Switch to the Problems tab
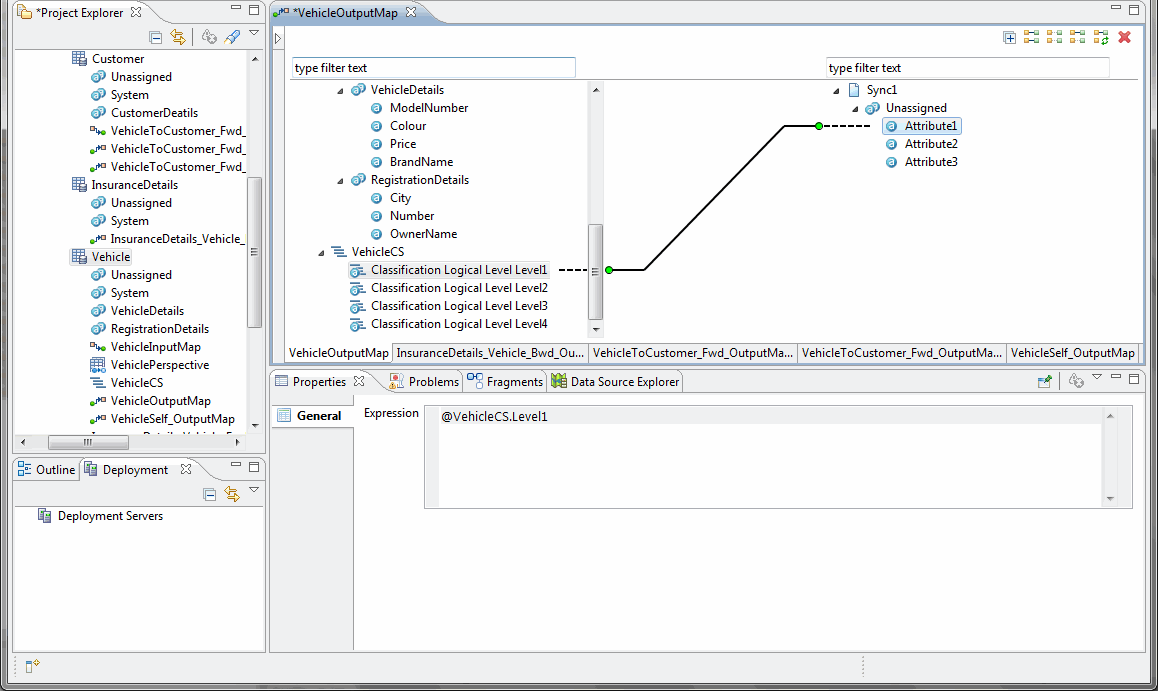Screen dimensions: 1158x691 coord(424,381)
